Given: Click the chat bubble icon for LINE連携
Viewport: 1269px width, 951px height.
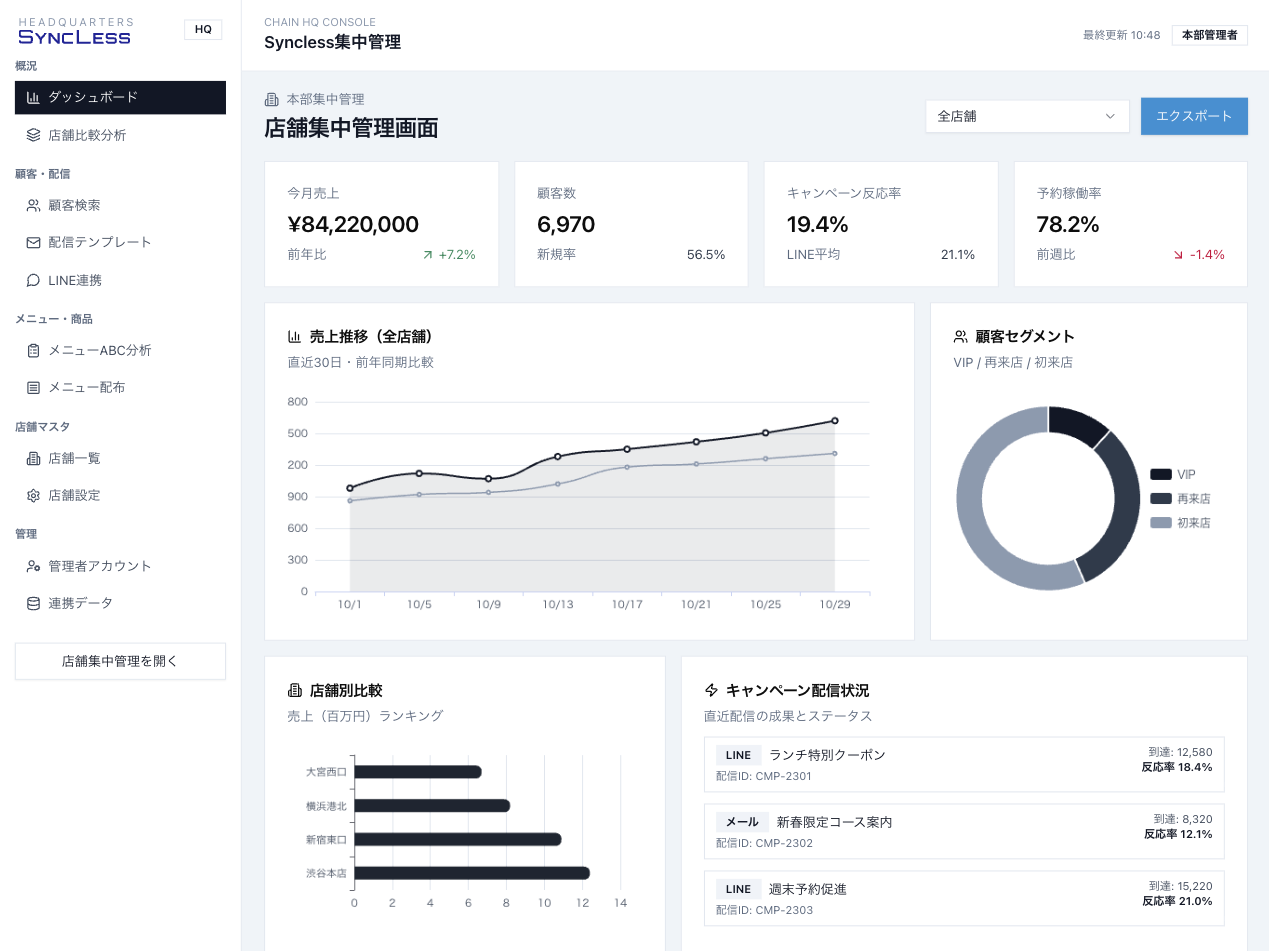Looking at the screenshot, I should tap(33, 280).
